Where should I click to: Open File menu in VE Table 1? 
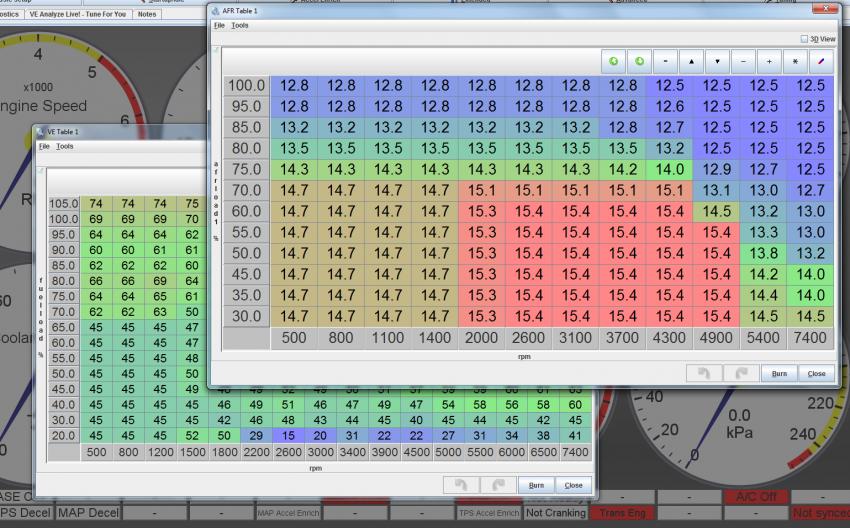[43, 146]
